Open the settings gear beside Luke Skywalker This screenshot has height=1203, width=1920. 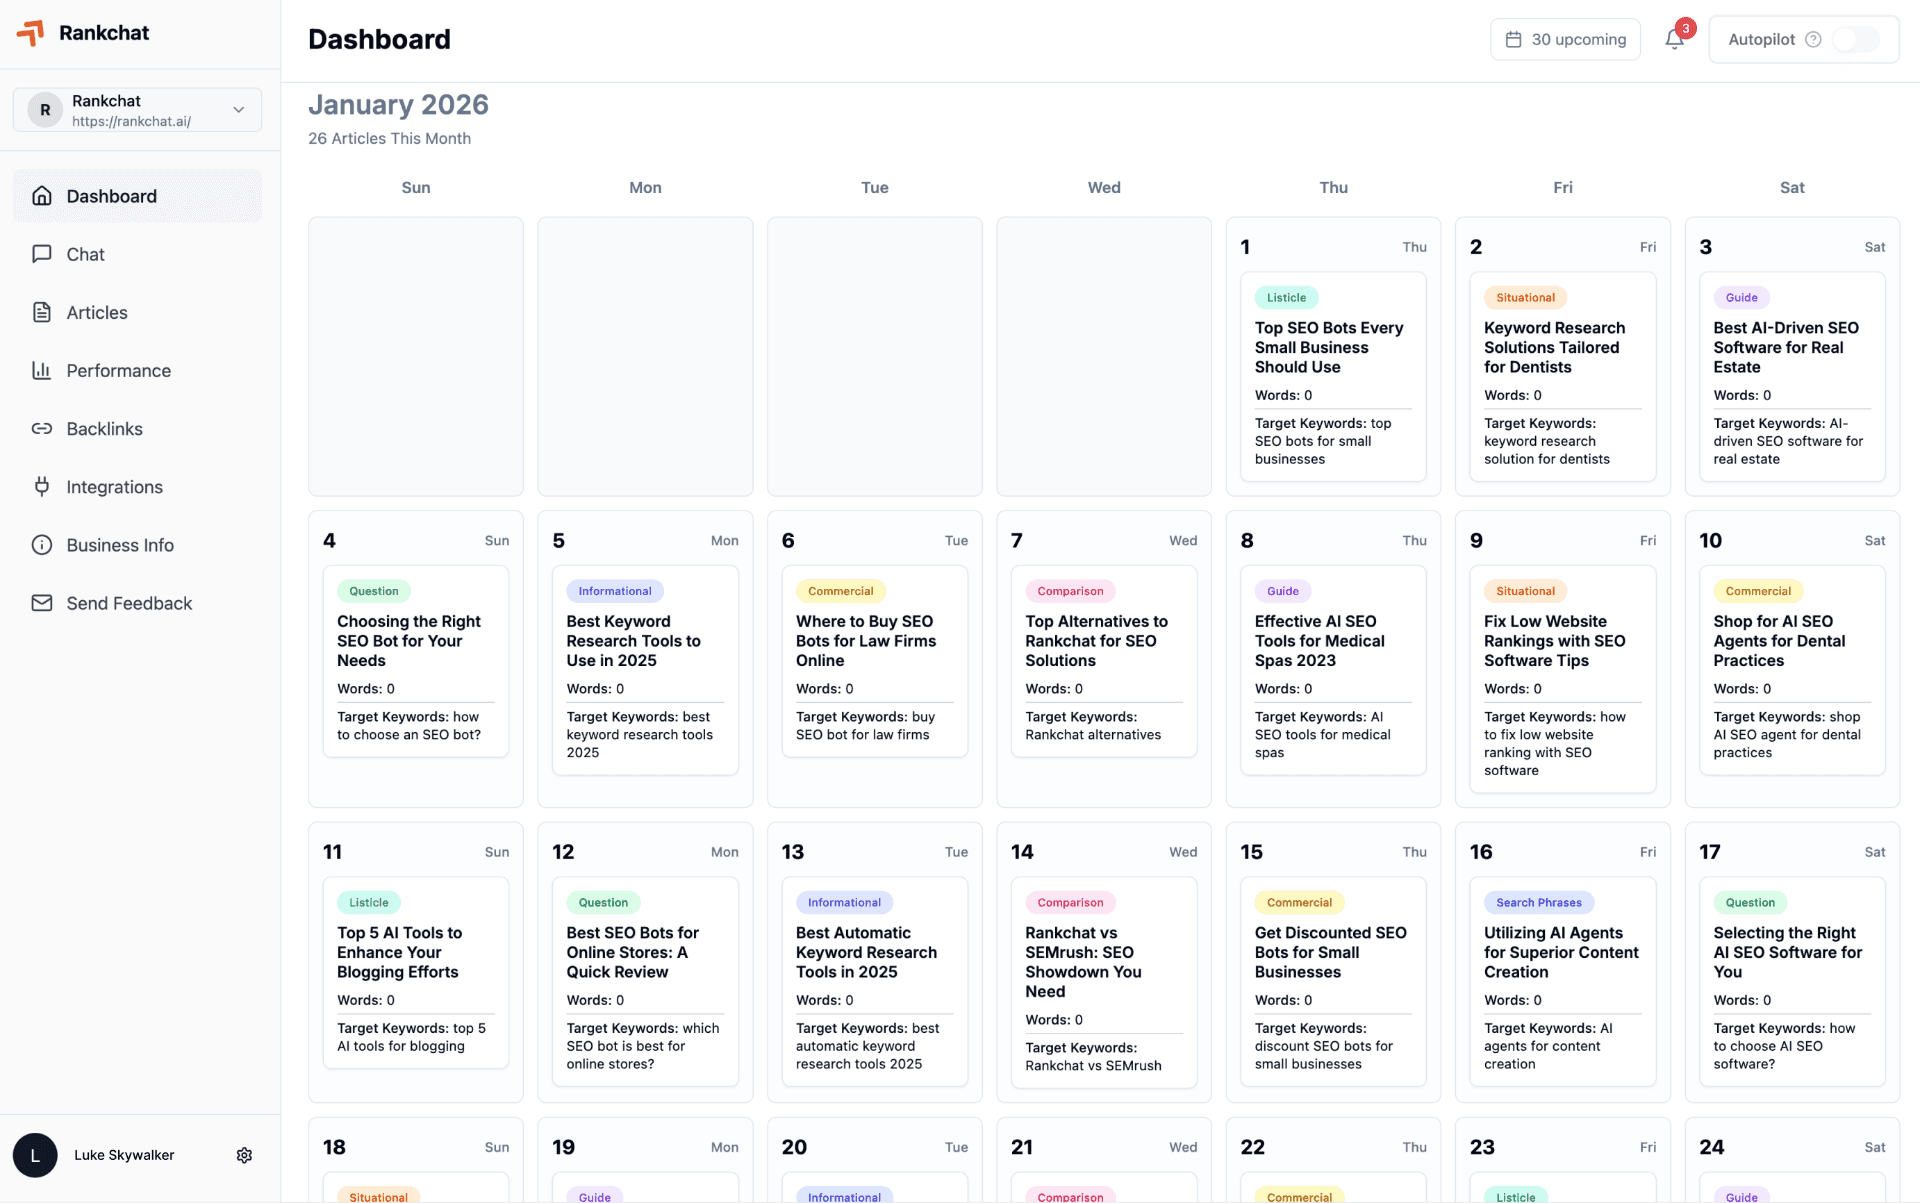pyautogui.click(x=244, y=1155)
